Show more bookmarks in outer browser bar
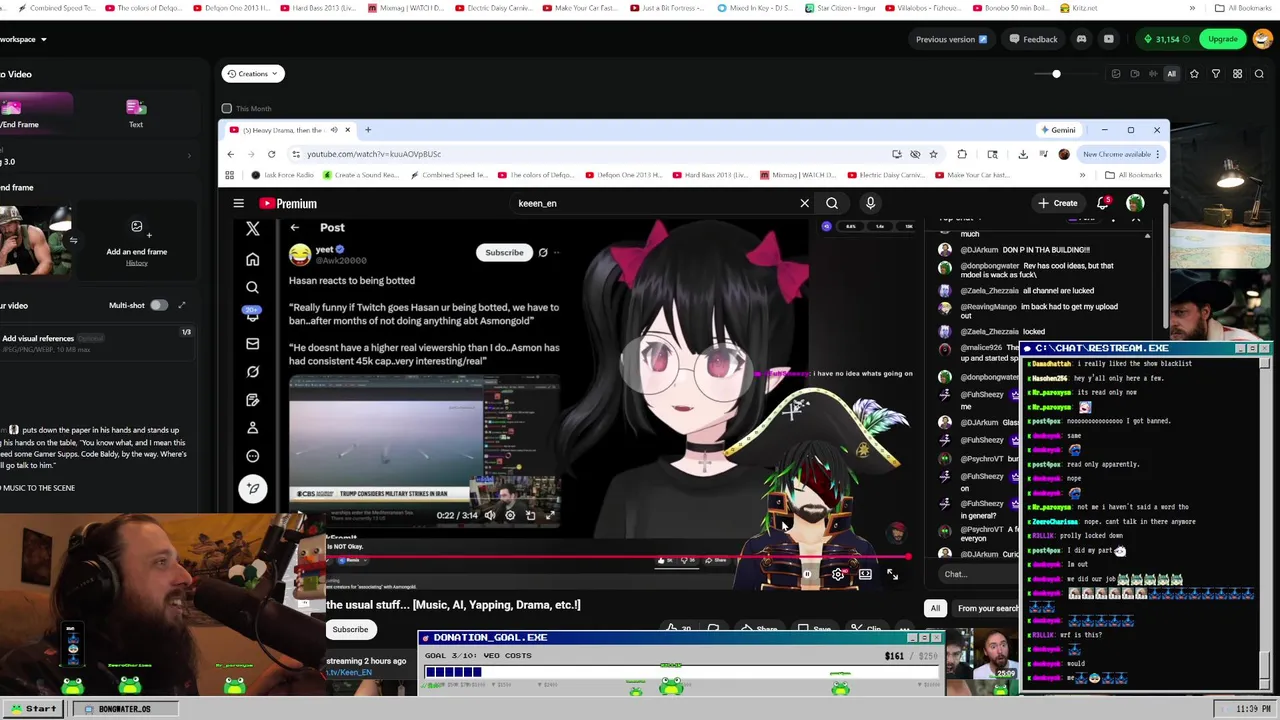 pyautogui.click(x=1192, y=8)
